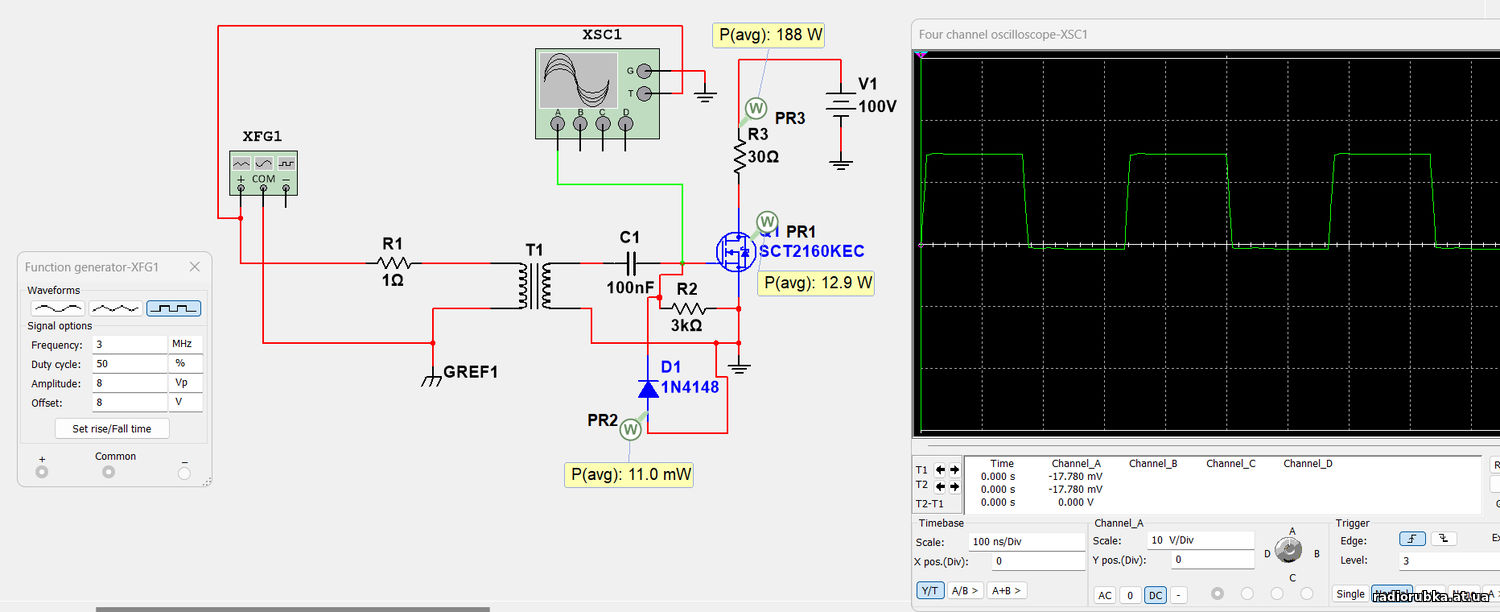Move cursor T2 right with arrow
Viewport: 1500px width, 612px height.
pos(954,485)
